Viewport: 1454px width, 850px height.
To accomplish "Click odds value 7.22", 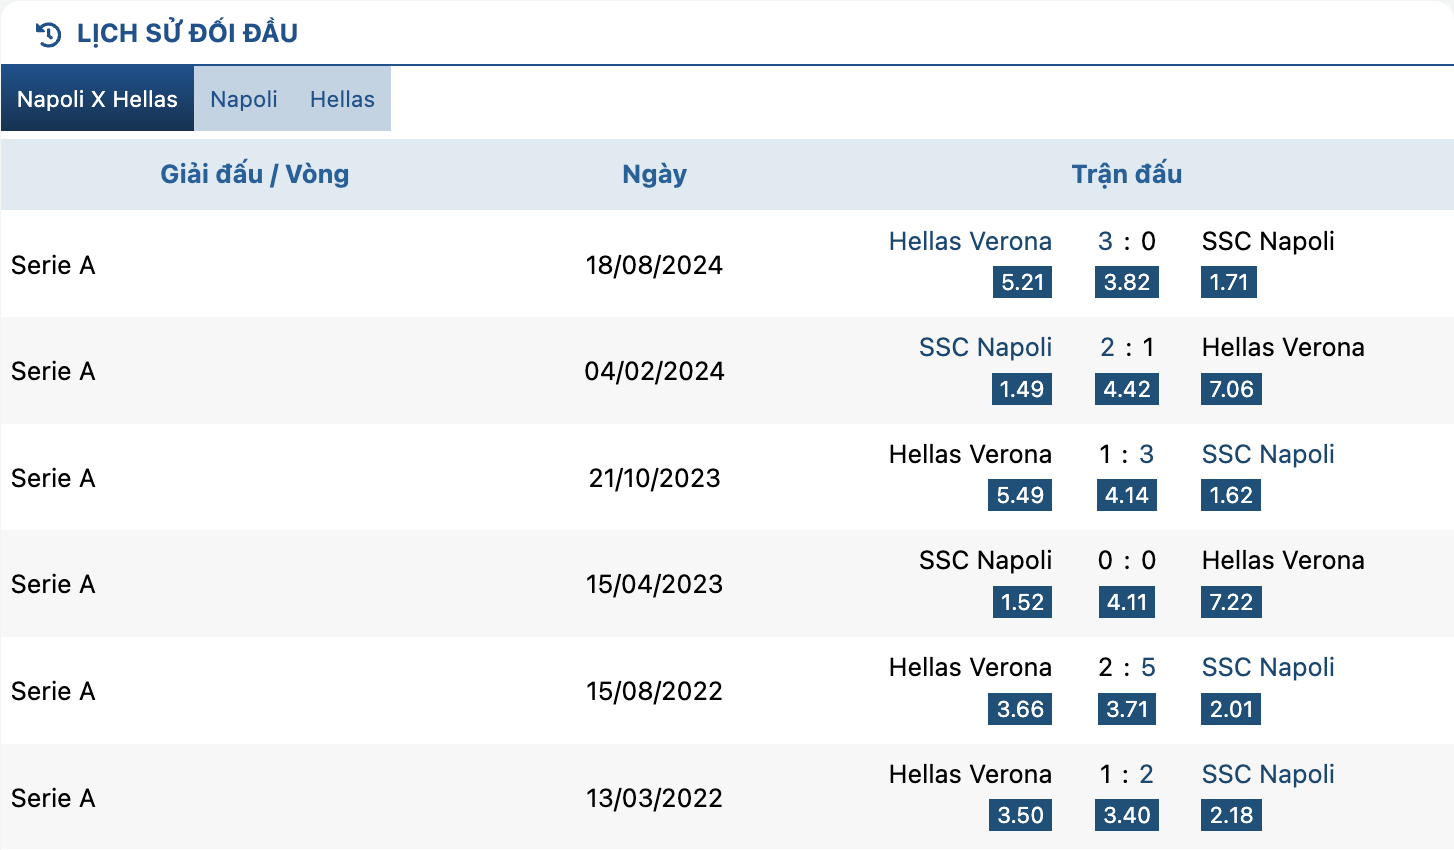I will coord(1231,602).
